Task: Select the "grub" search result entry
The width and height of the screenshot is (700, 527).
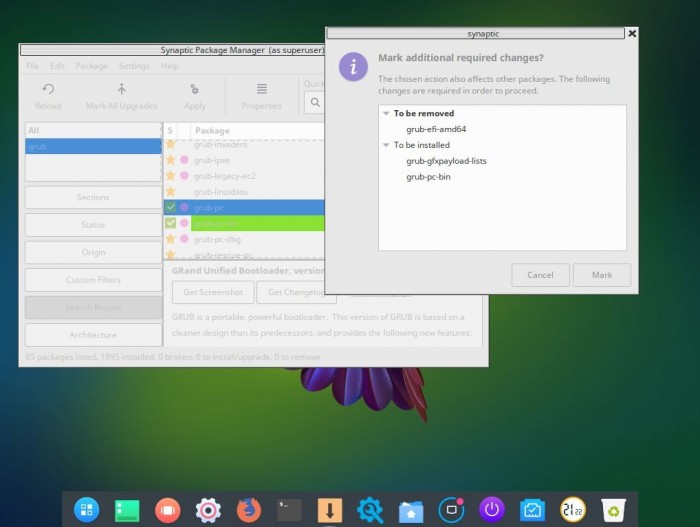Action: click(x=93, y=146)
